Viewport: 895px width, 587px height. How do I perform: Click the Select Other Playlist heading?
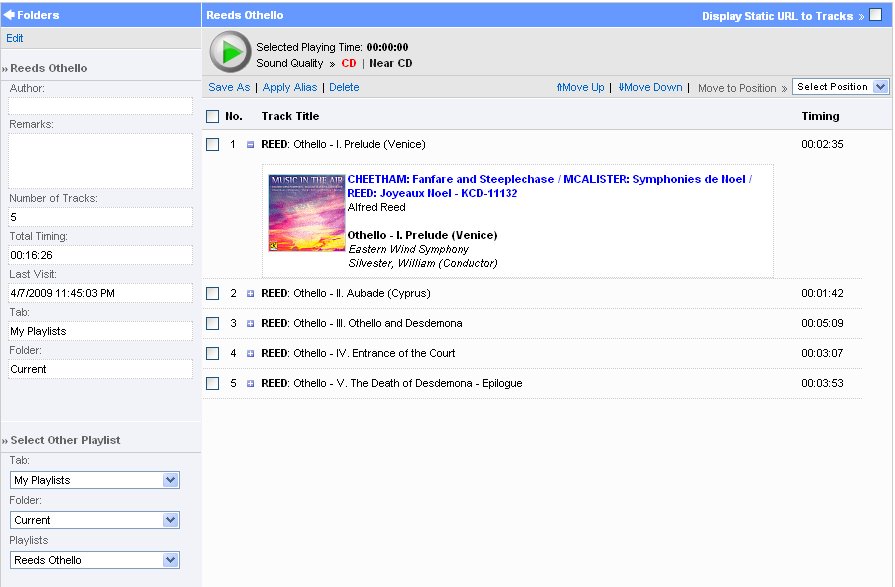65,440
